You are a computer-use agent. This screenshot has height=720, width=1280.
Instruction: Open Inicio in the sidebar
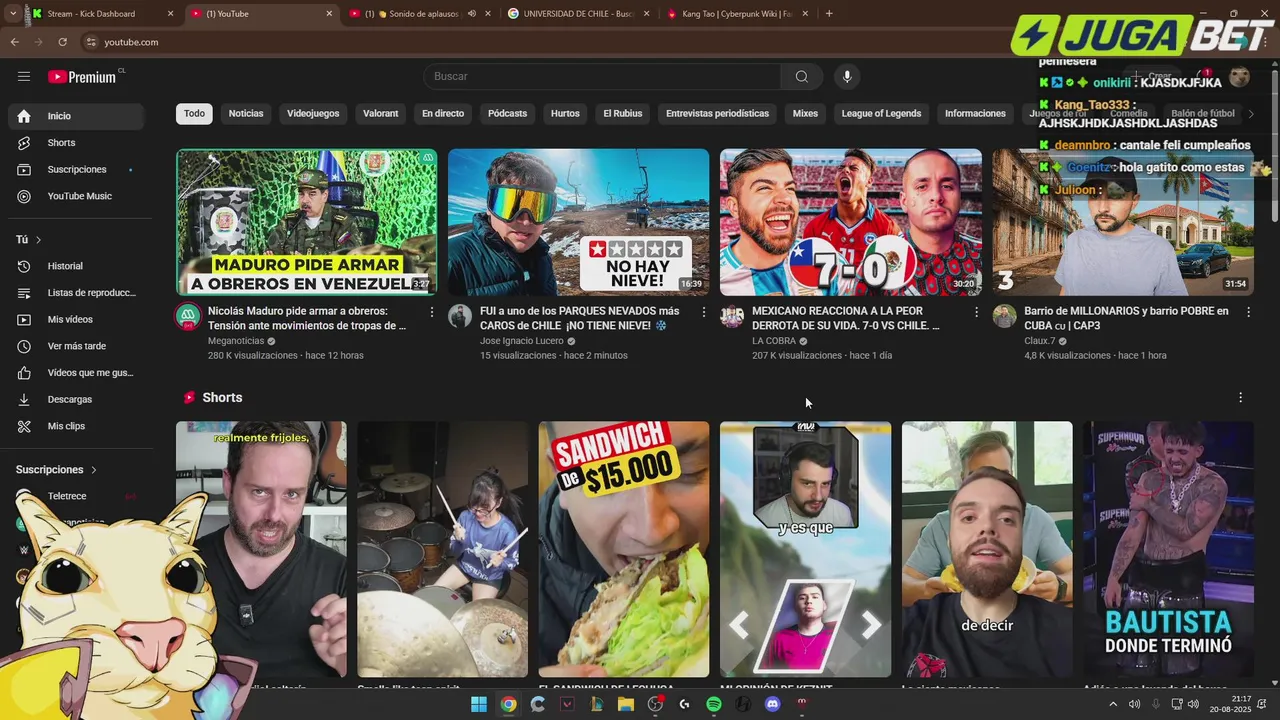pos(76,116)
